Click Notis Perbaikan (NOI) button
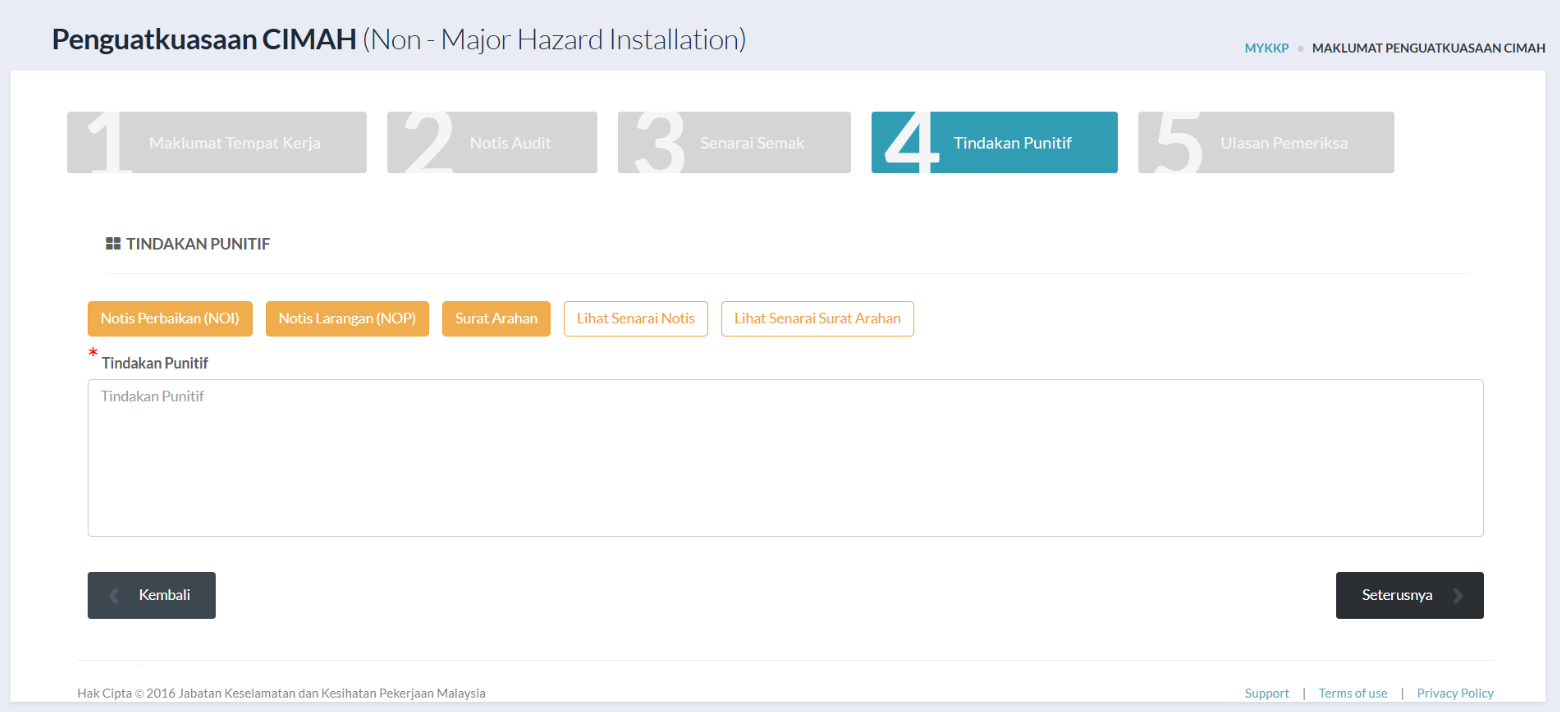Screen dimensions: 1560x712 pyautogui.click(x=170, y=319)
